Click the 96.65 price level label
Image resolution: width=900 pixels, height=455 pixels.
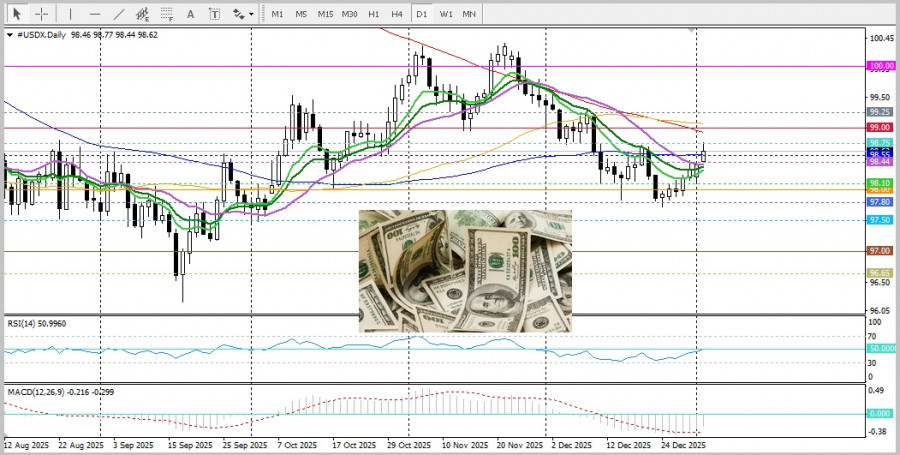pyautogui.click(x=880, y=273)
